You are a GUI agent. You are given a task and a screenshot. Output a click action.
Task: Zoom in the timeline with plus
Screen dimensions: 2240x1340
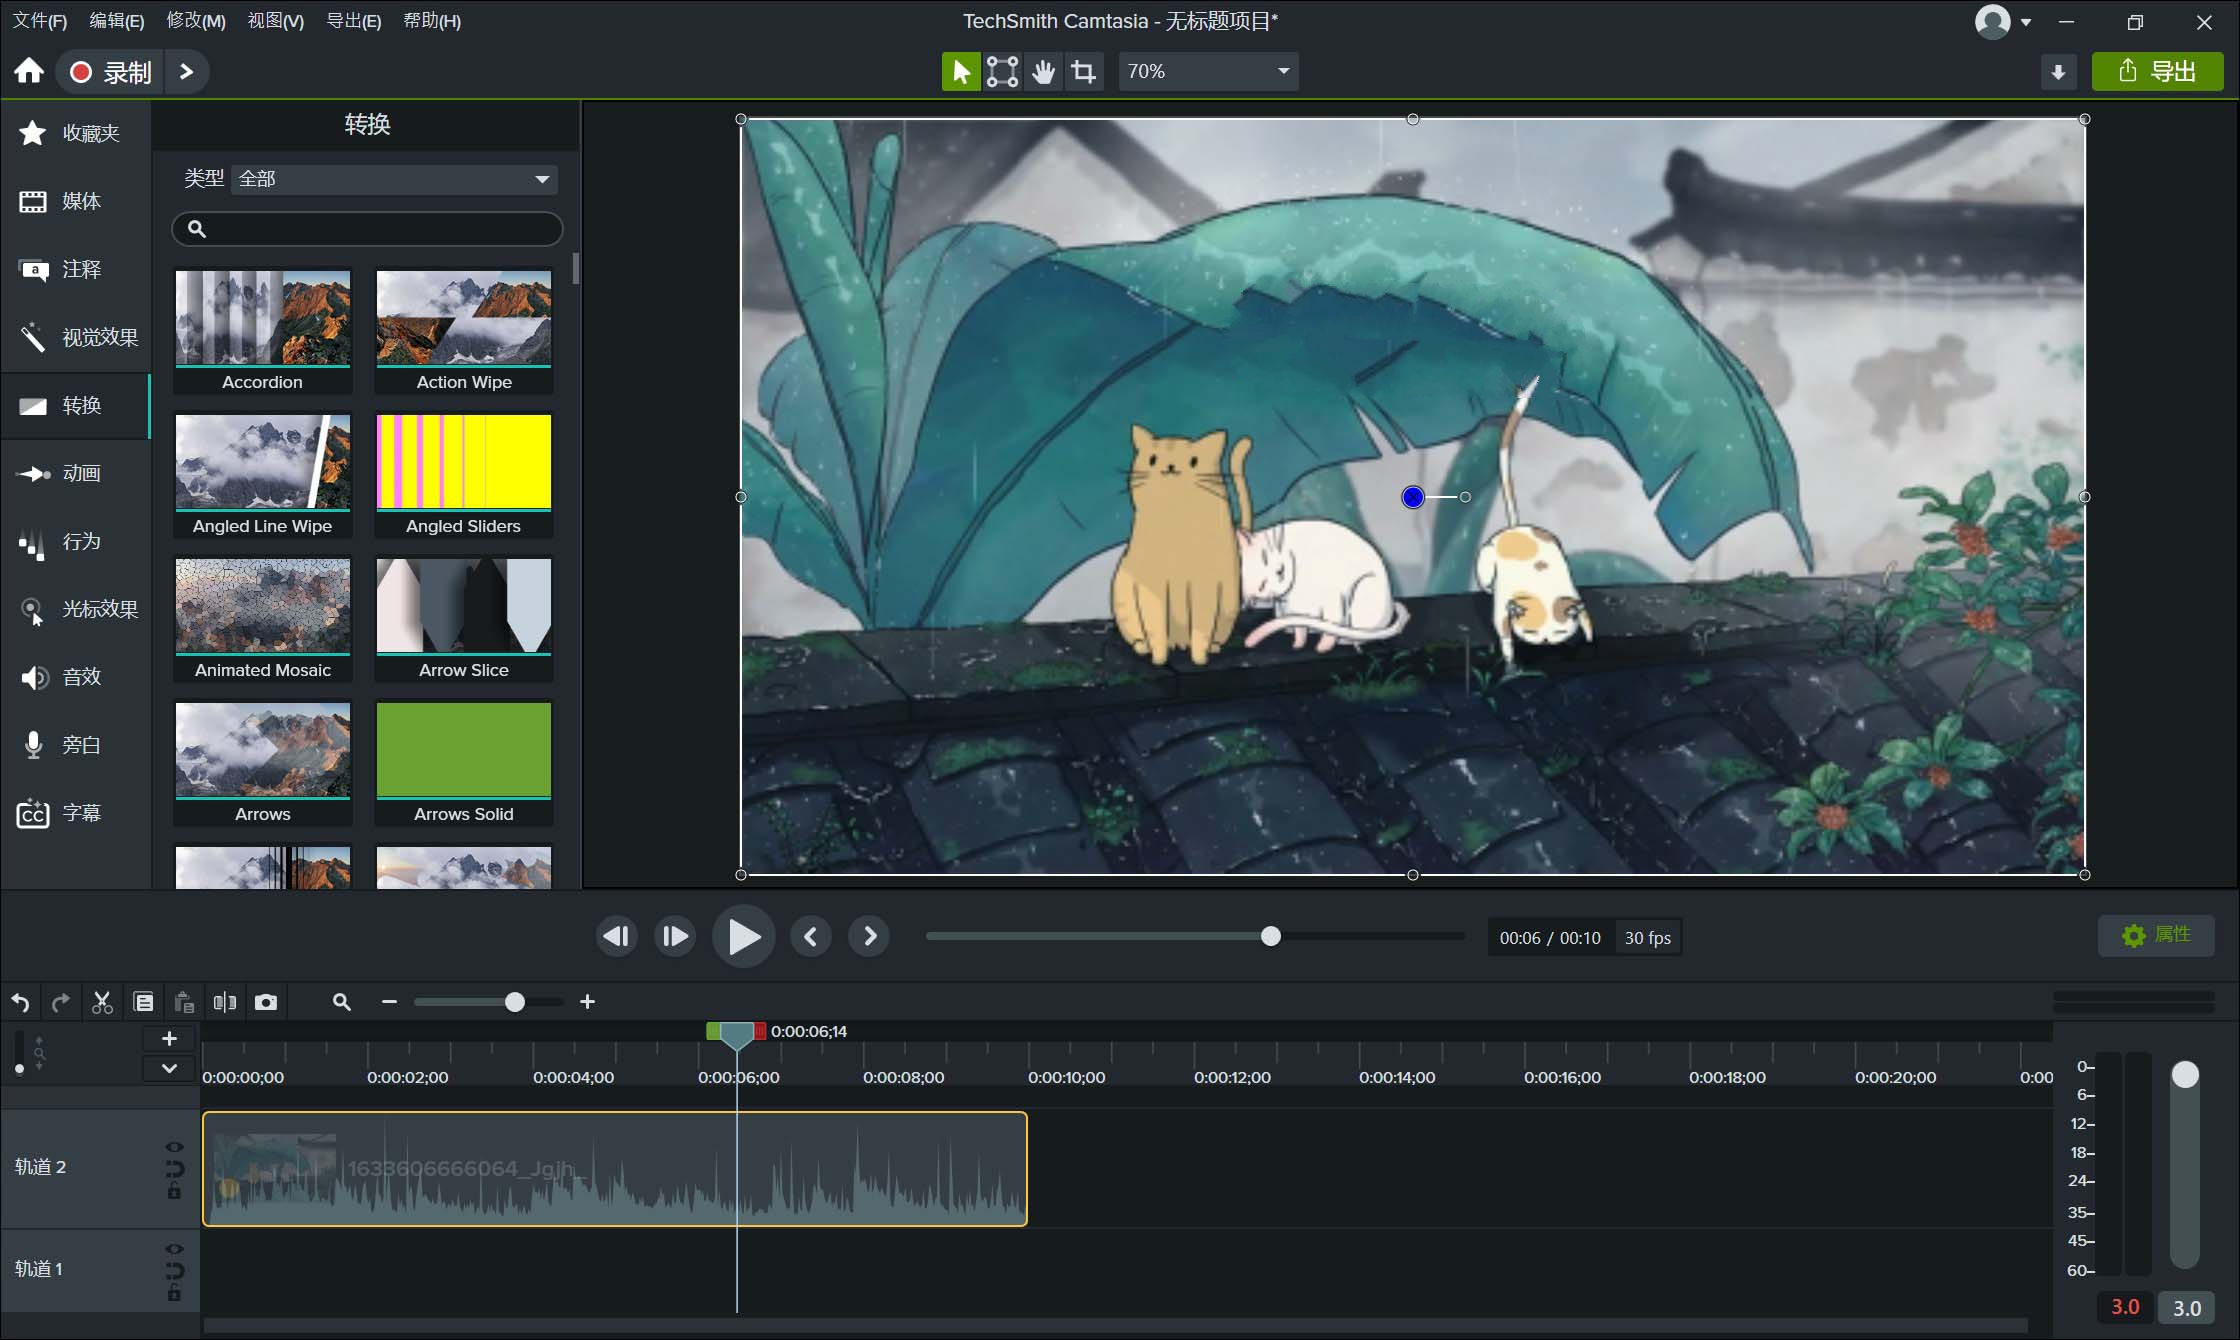point(588,1002)
